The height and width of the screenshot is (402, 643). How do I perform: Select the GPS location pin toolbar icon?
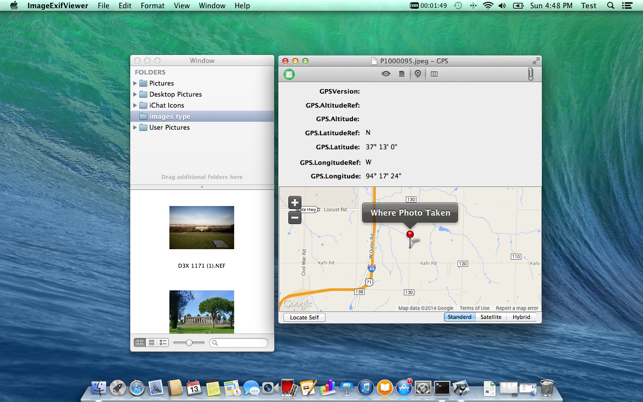pos(417,74)
